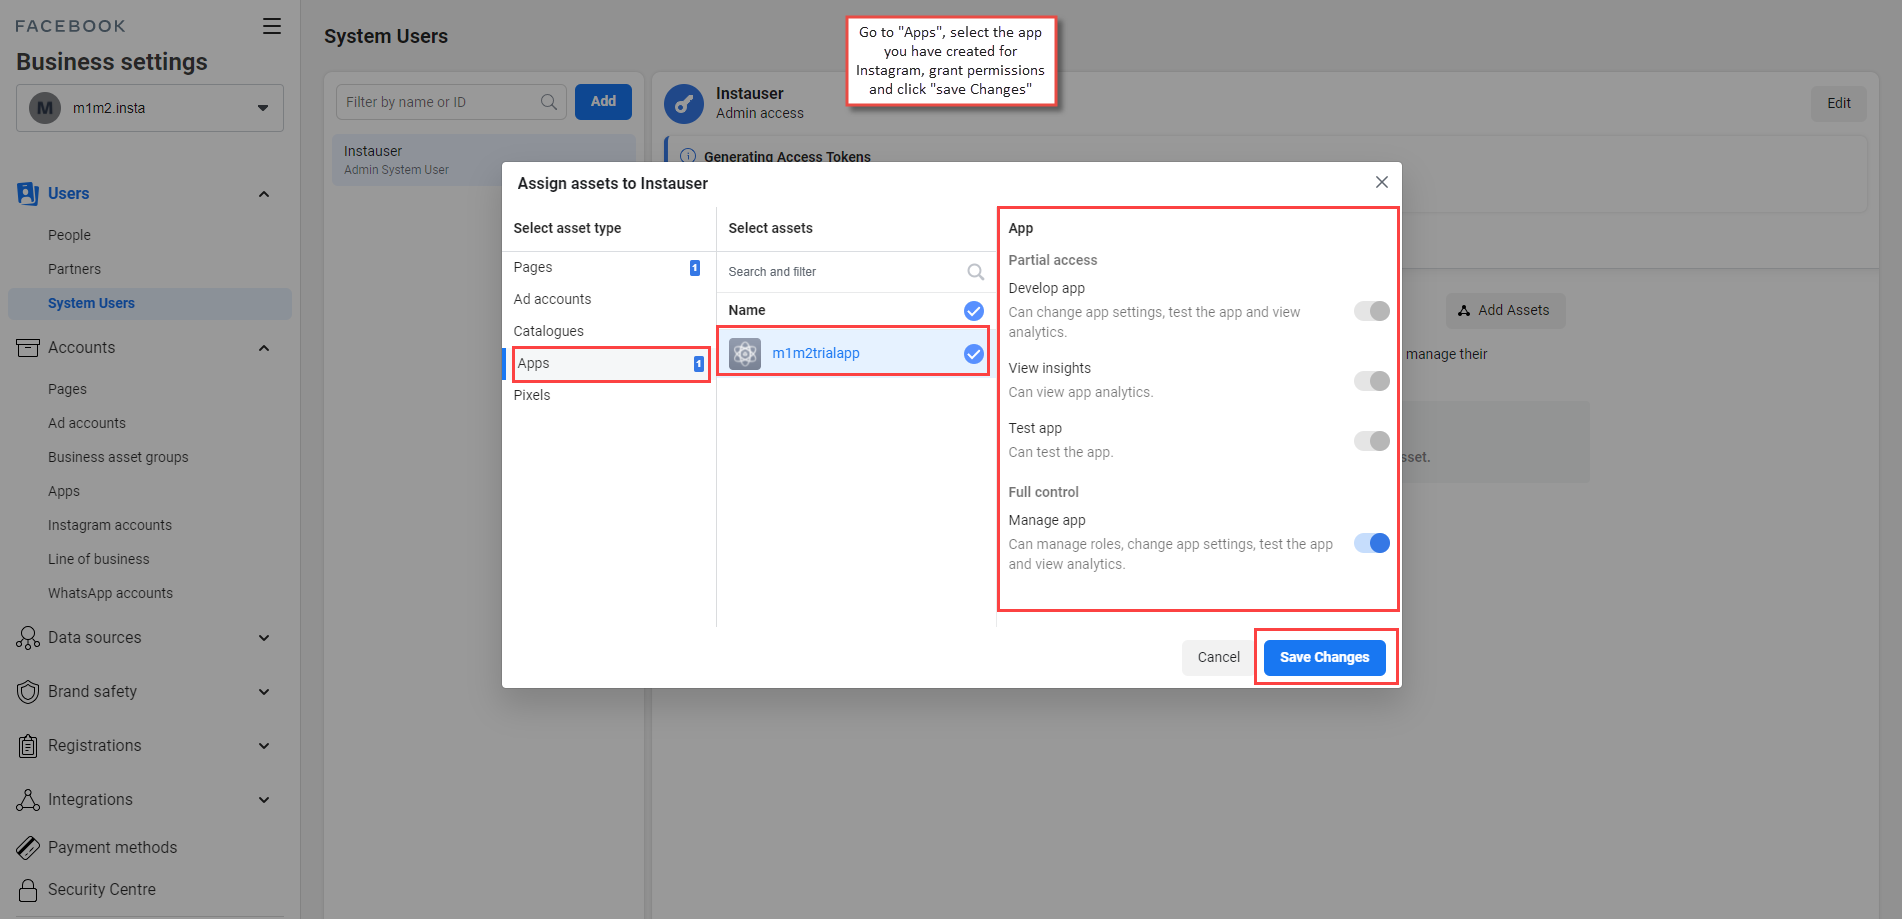This screenshot has width=1902, height=919.
Task: Click the Payment methods card icon
Action: coord(28,848)
